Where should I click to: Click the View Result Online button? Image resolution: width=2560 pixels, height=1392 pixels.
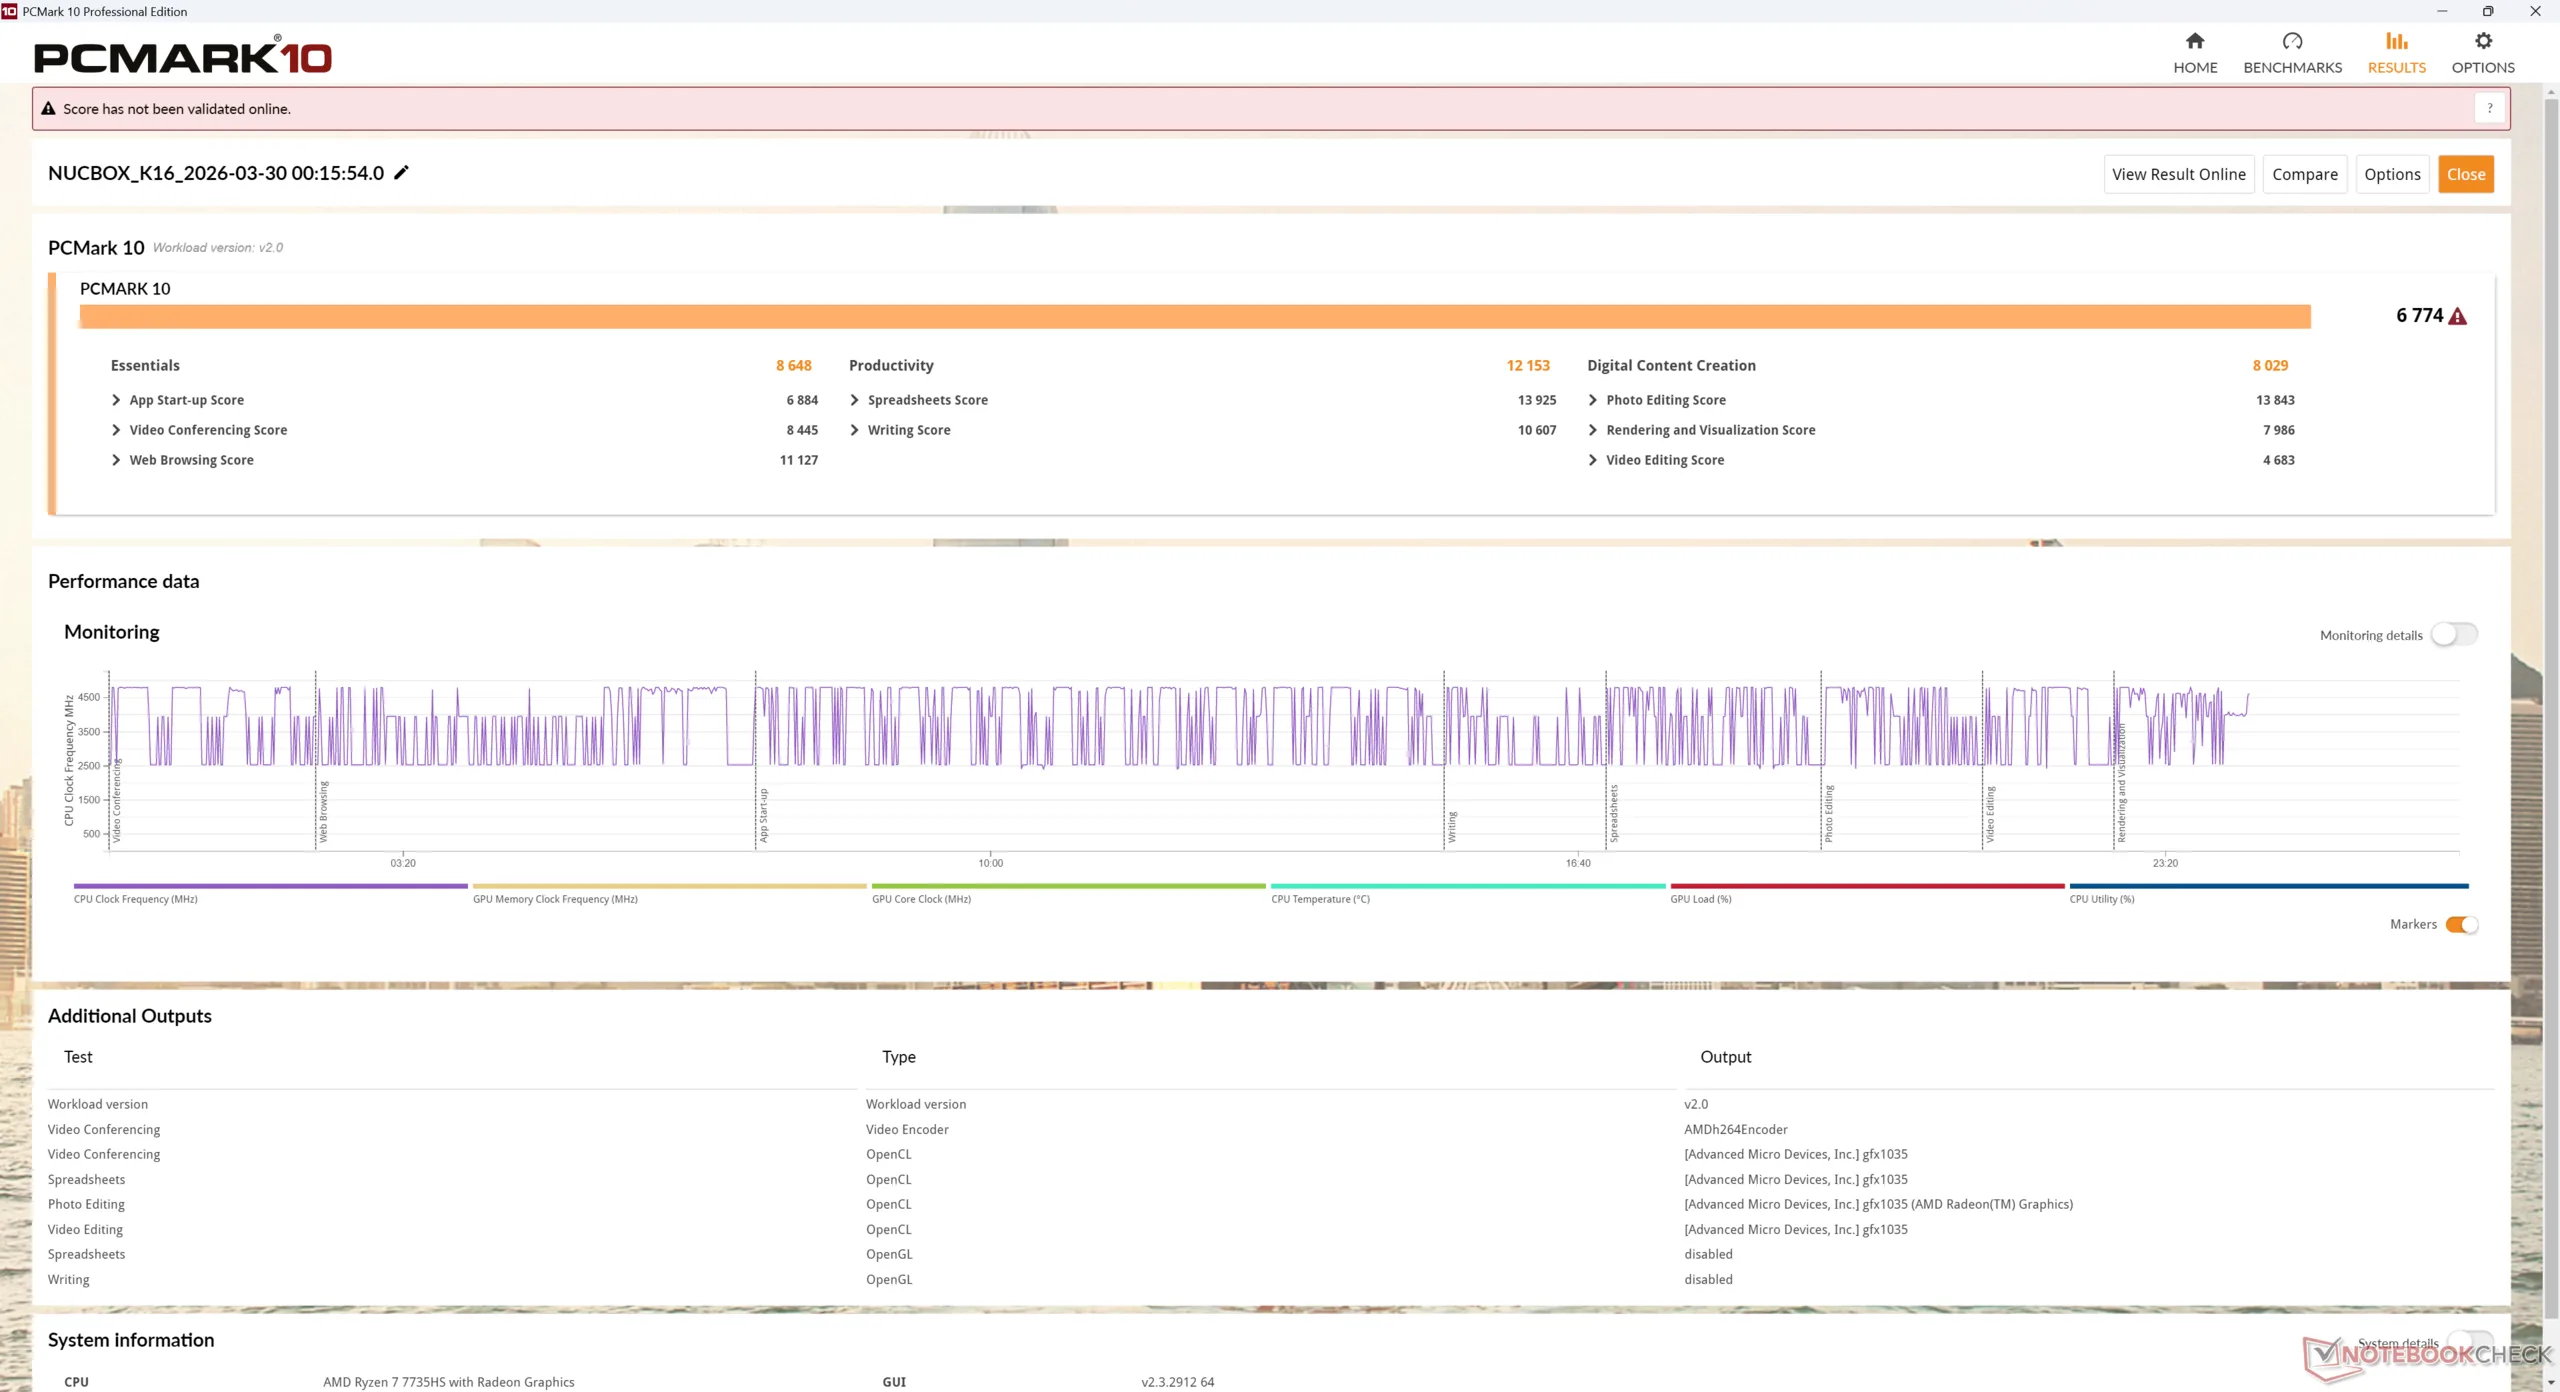(2178, 174)
